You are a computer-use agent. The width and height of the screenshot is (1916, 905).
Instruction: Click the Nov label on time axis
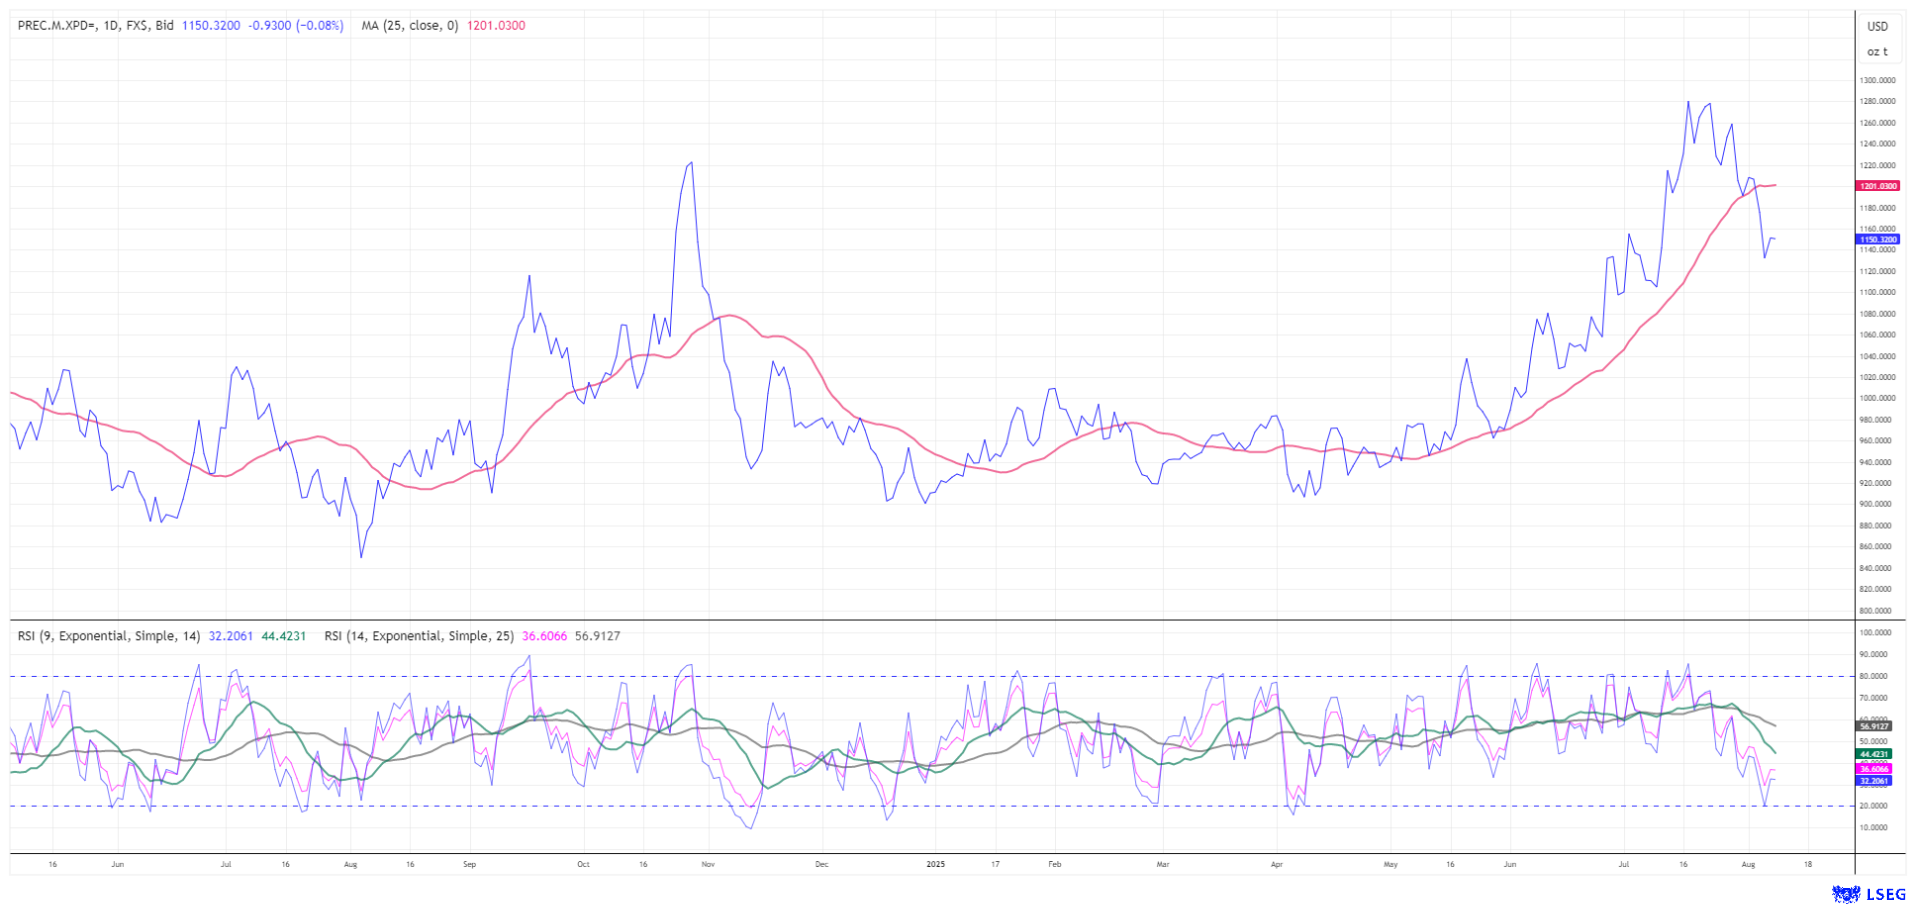tap(707, 864)
